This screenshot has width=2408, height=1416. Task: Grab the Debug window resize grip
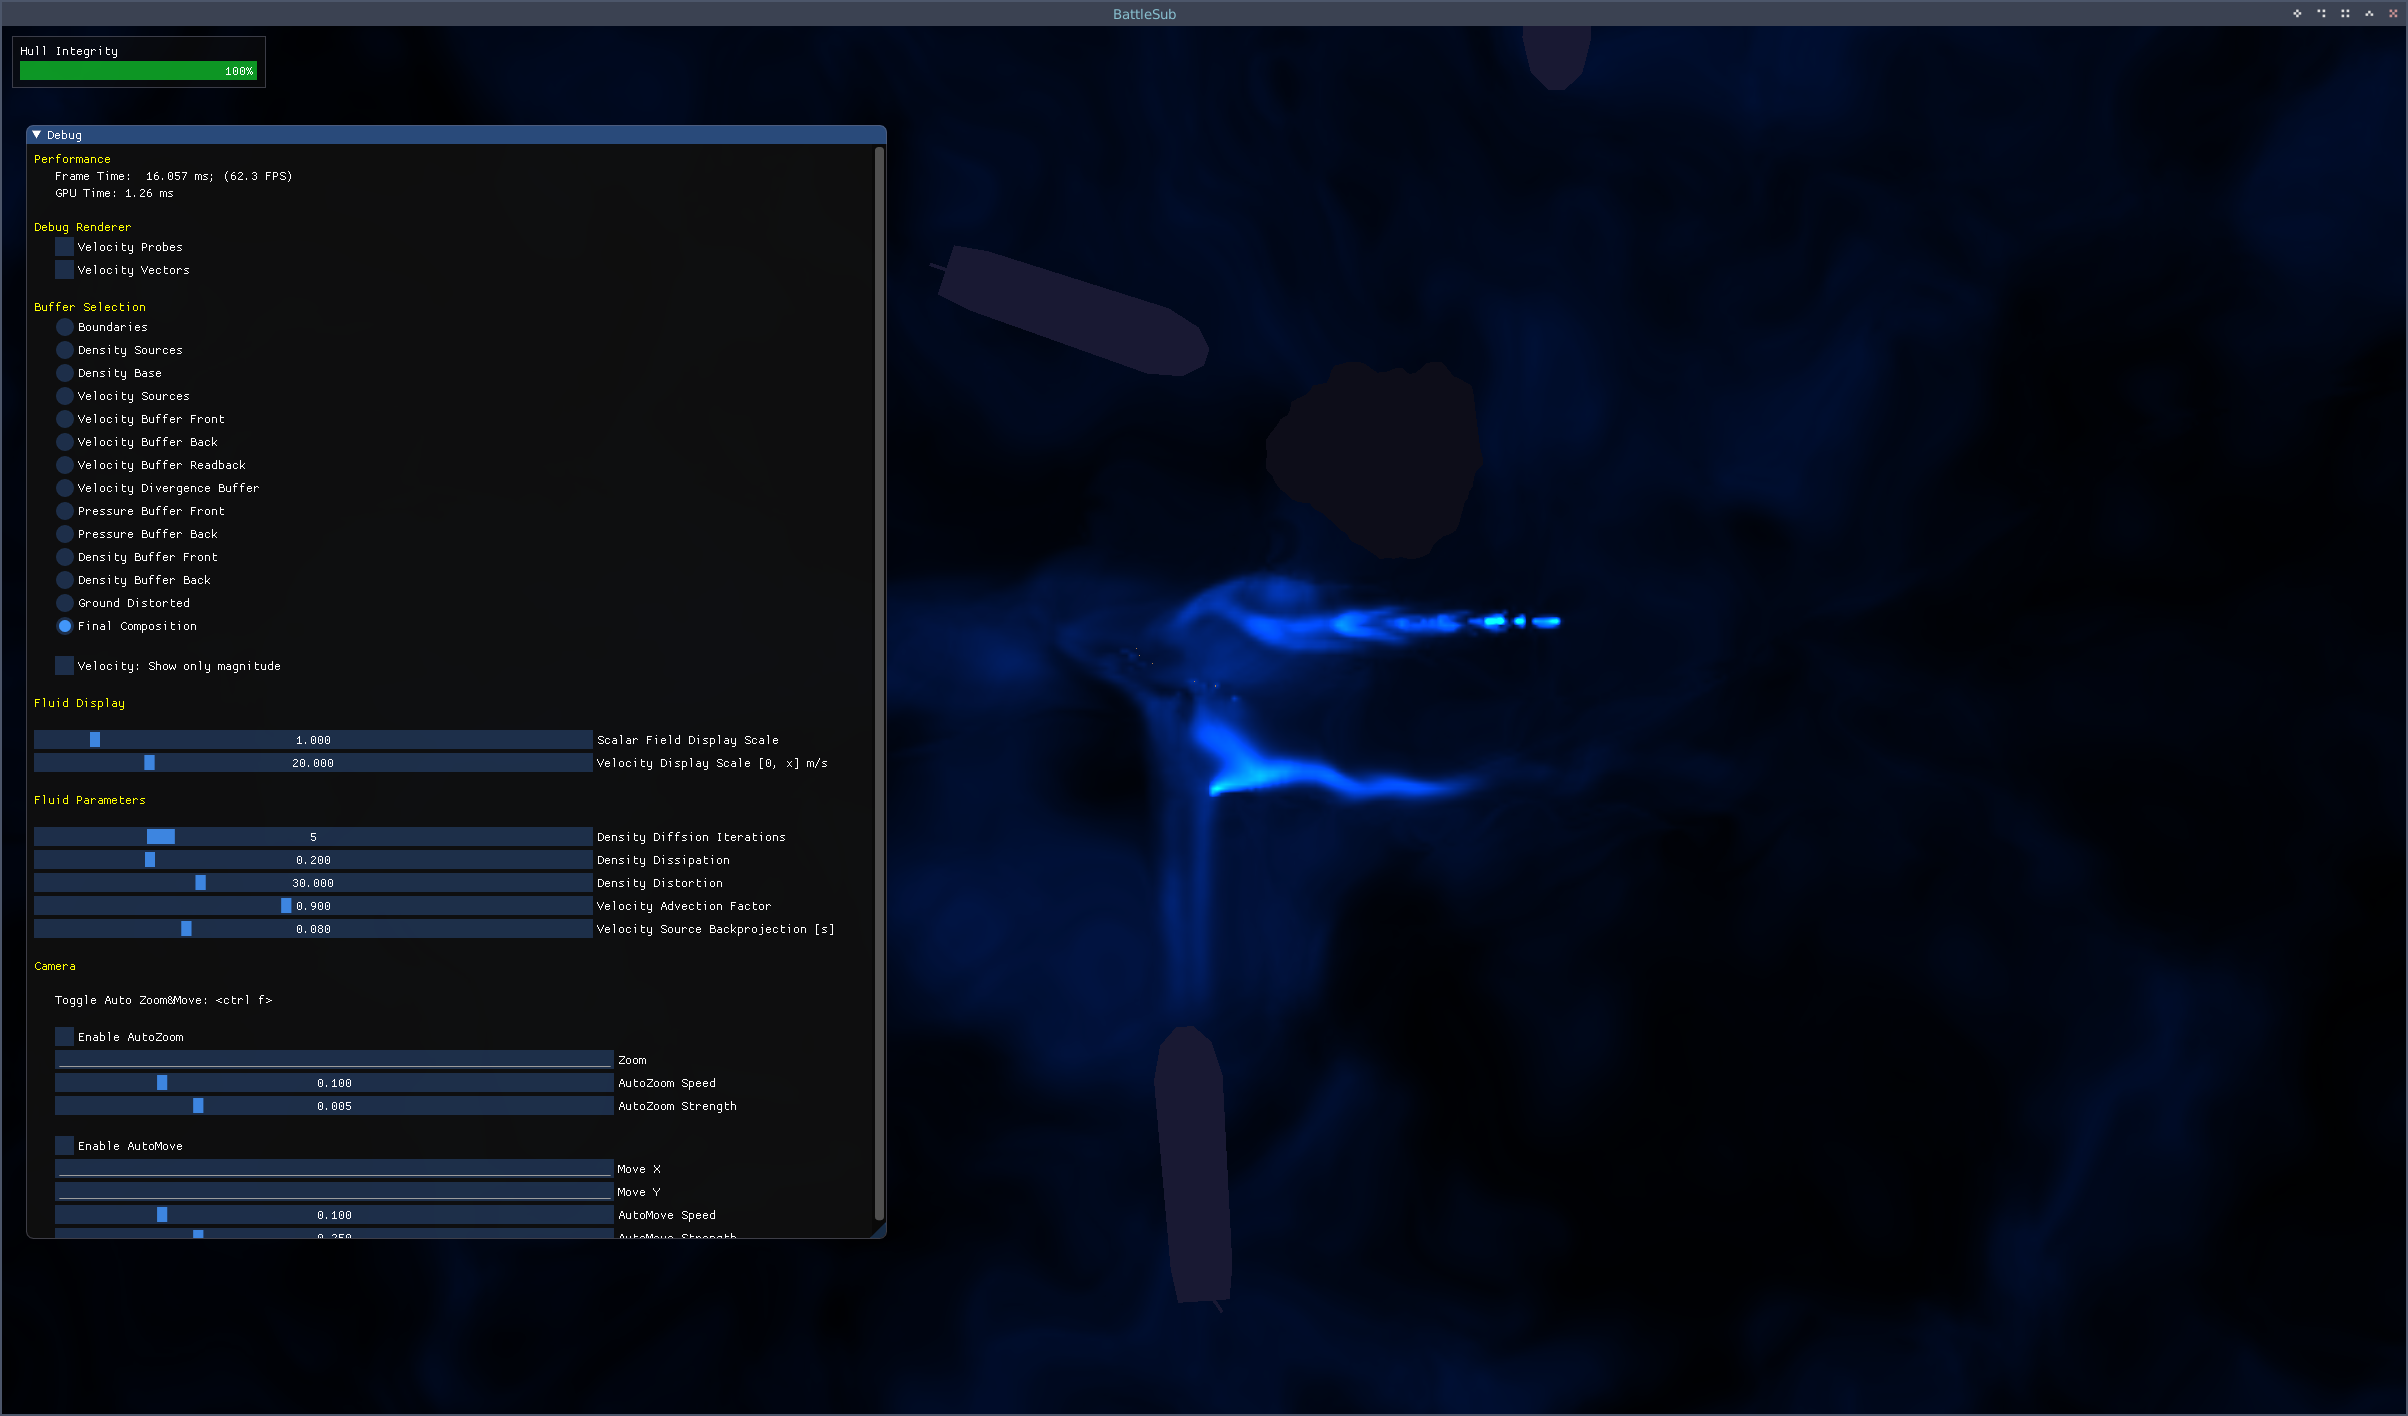click(879, 1232)
